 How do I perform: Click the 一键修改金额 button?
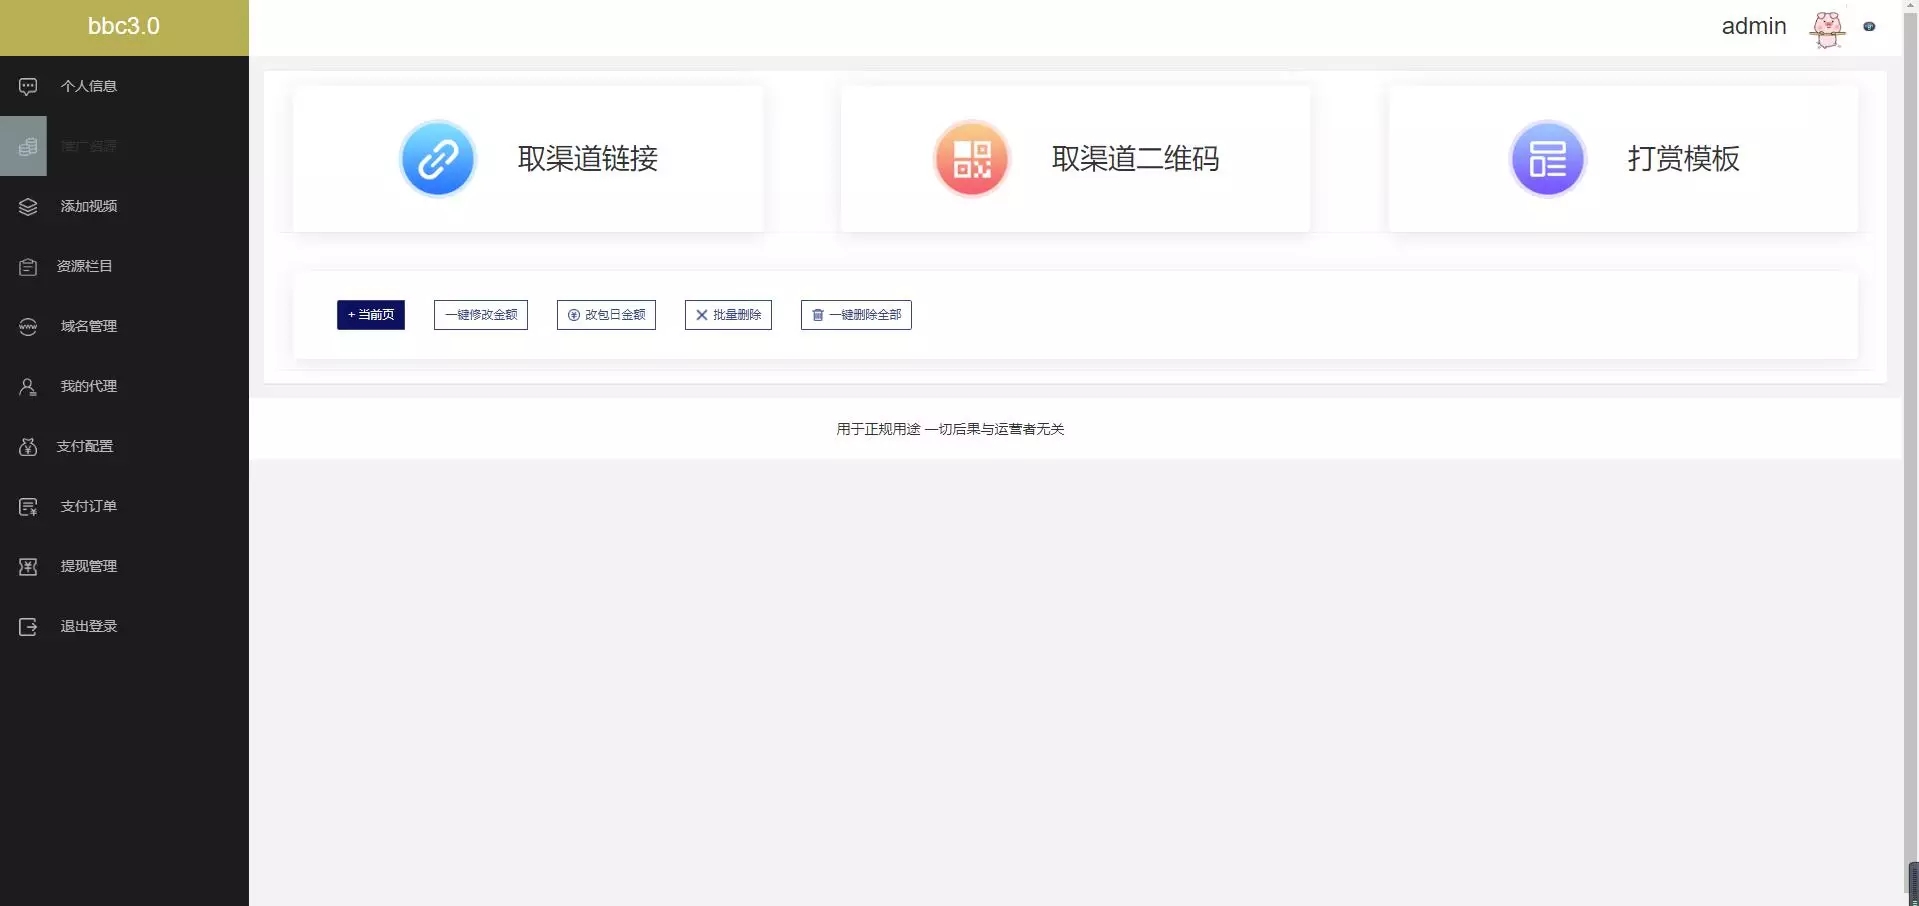coord(481,315)
